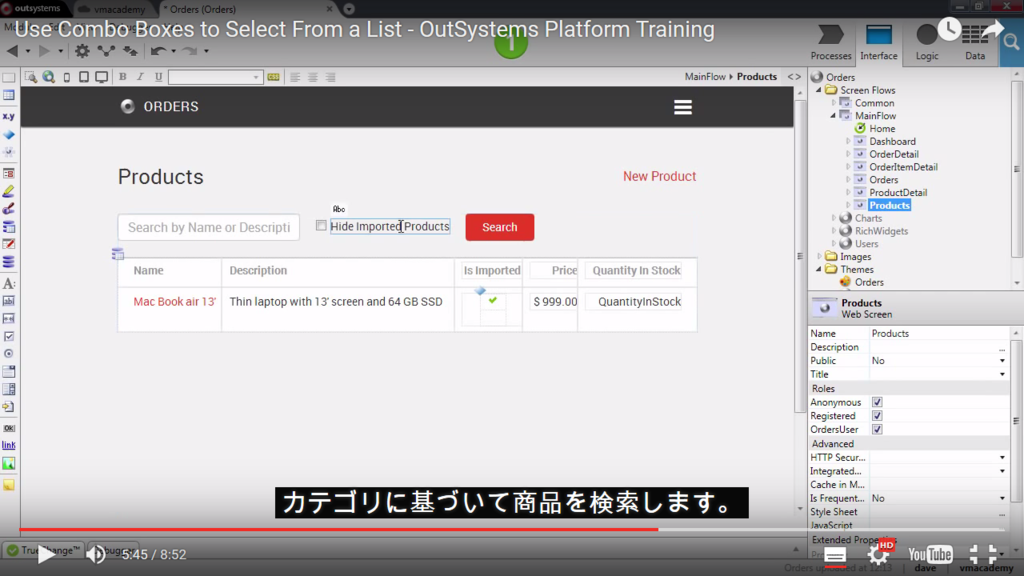Toggle Italic text formatting
This screenshot has height=576, width=1024.
tap(140, 77)
